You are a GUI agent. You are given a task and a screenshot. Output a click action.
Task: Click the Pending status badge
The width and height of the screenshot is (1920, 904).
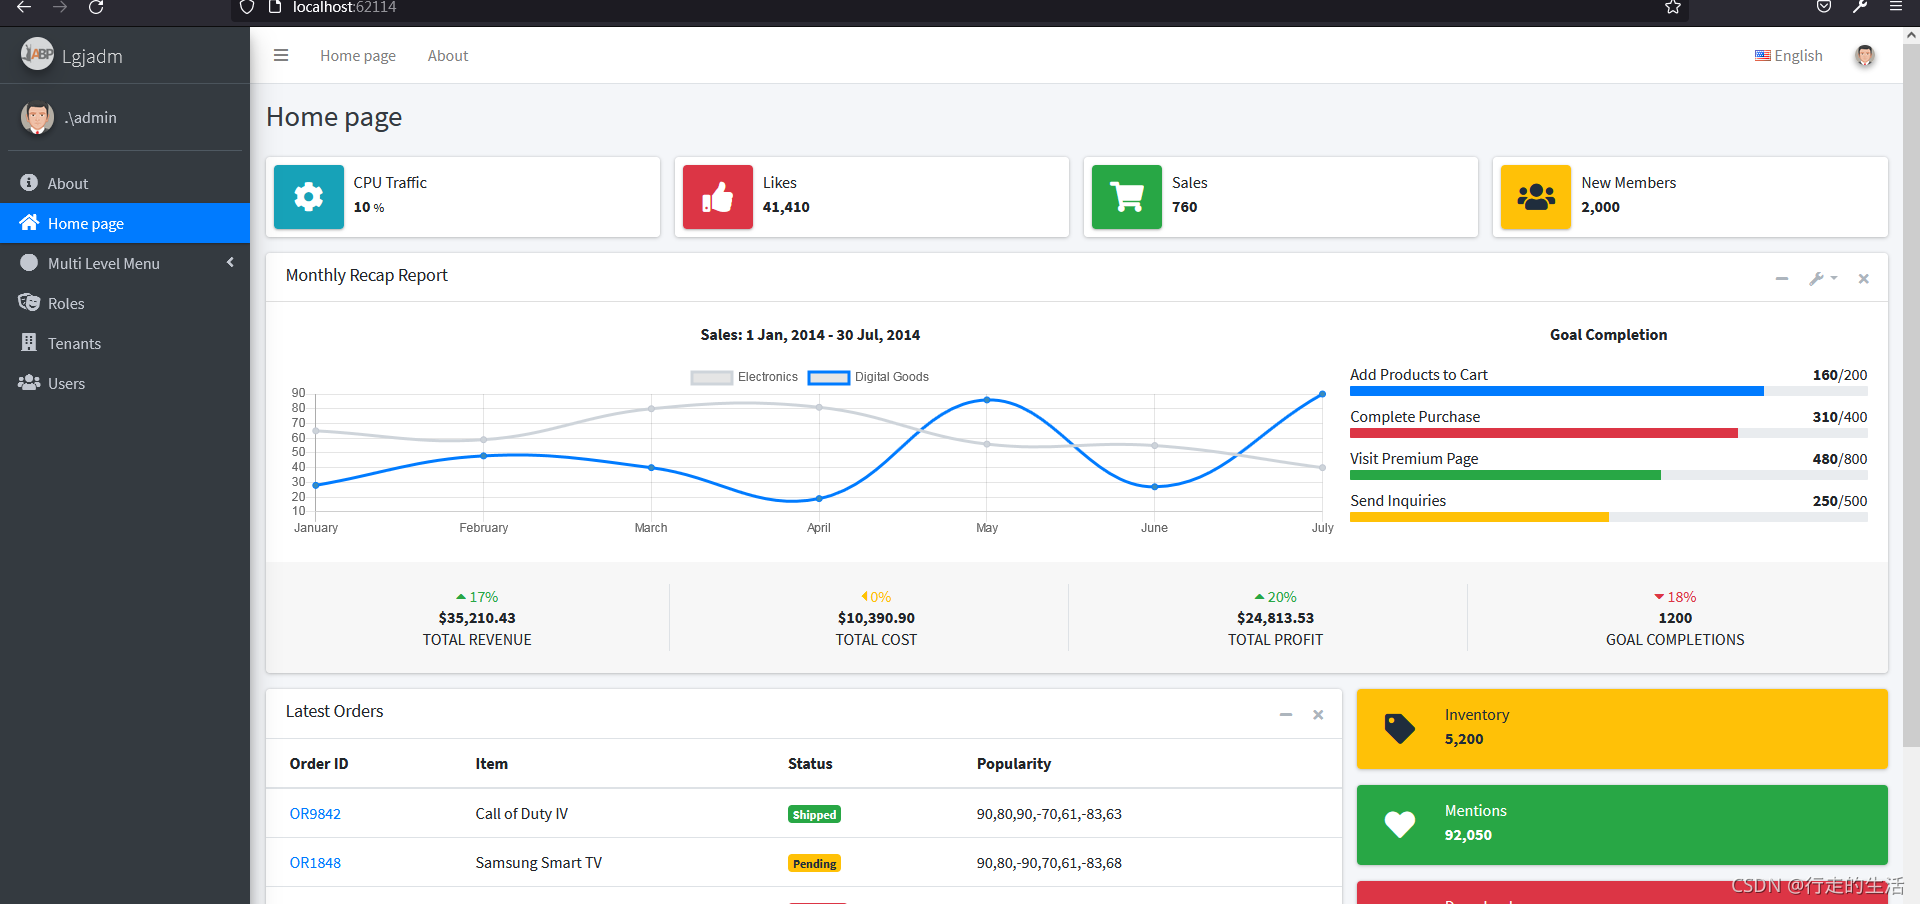(x=814, y=864)
